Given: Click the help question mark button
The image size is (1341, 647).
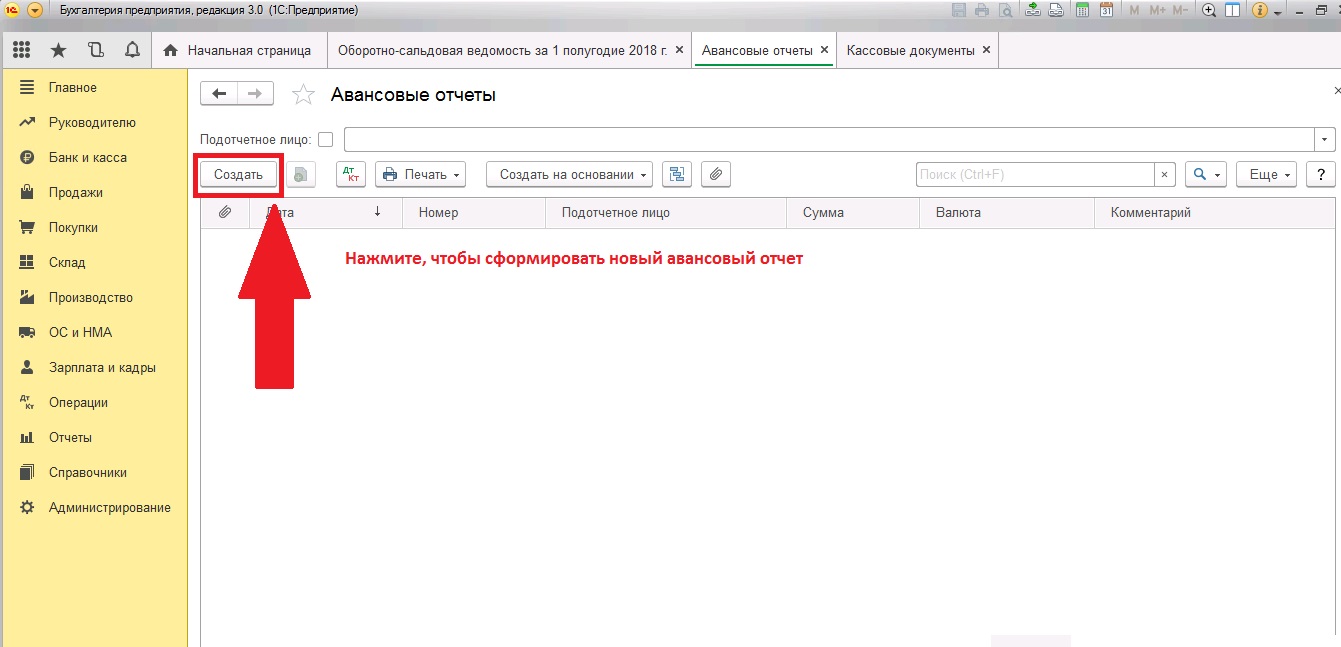Looking at the screenshot, I should click(x=1321, y=174).
